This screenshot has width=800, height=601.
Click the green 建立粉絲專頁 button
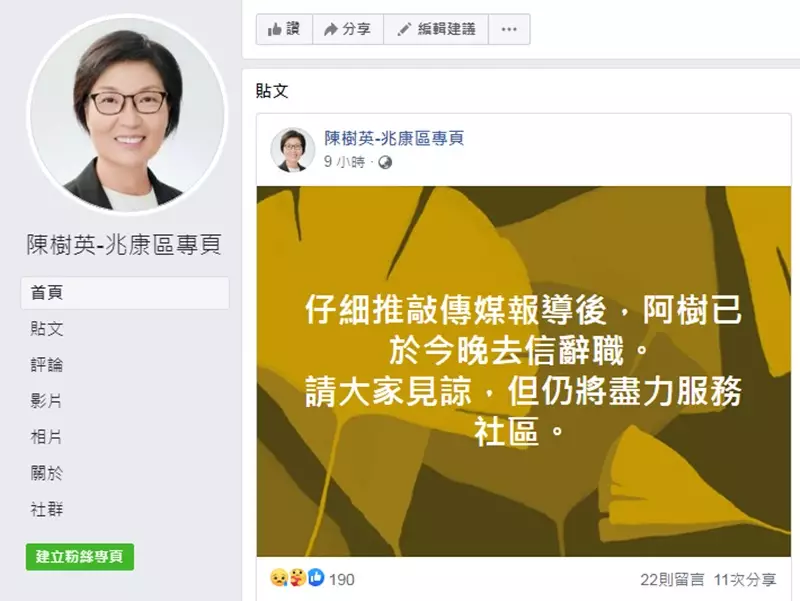[x=80, y=557]
